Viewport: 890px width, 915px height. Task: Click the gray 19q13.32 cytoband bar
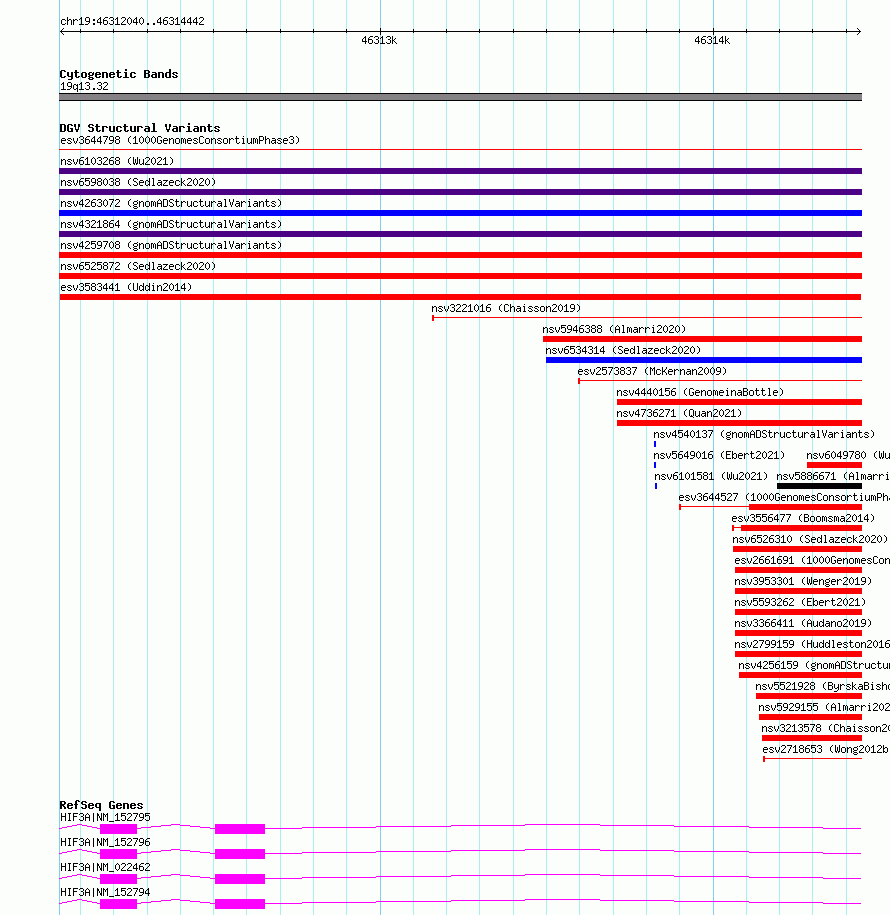tap(460, 97)
